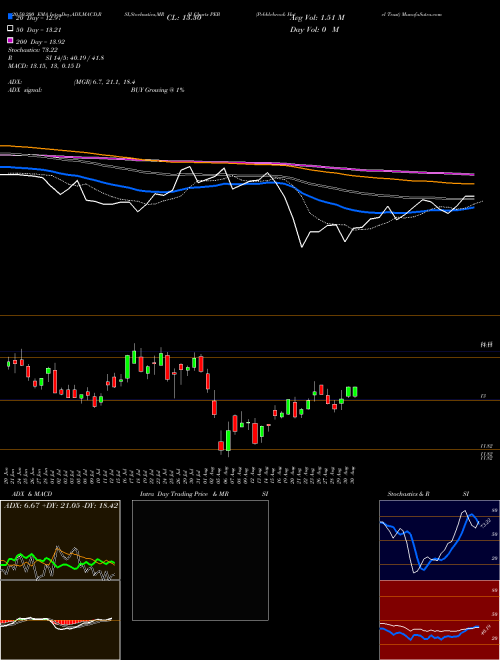The width and height of the screenshot is (500, 660).
Task: Click the white 50 Day legend swatch
Action: (10, 29)
